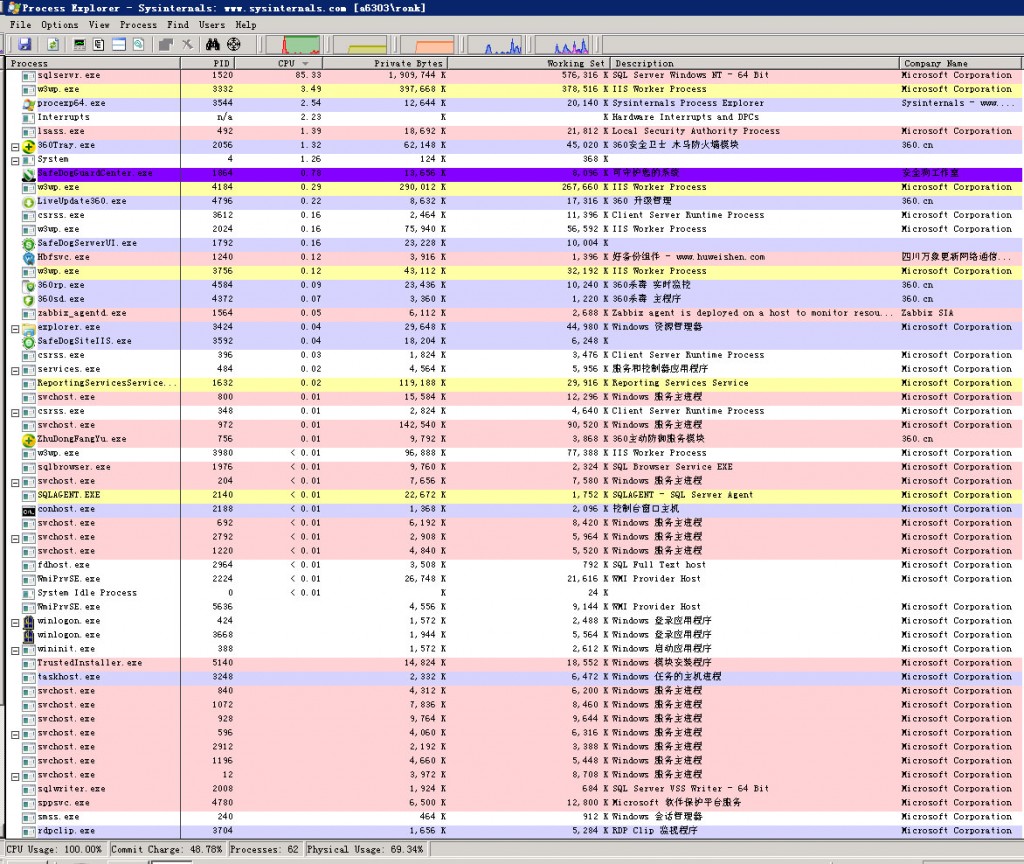Image resolution: width=1024 pixels, height=864 pixels.
Task: Collapse the 360Tray.exe process tree
Action: pos(15,146)
